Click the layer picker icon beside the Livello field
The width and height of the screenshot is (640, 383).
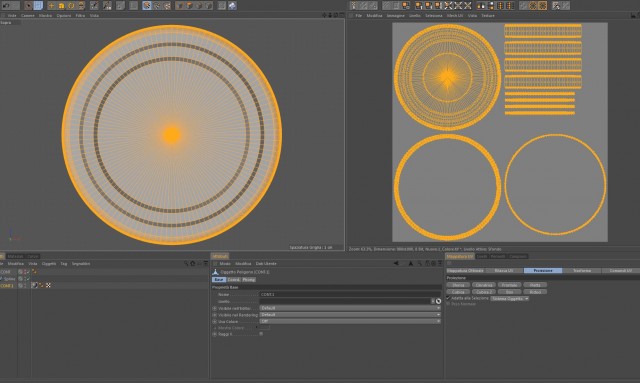pyautogui.click(x=438, y=301)
